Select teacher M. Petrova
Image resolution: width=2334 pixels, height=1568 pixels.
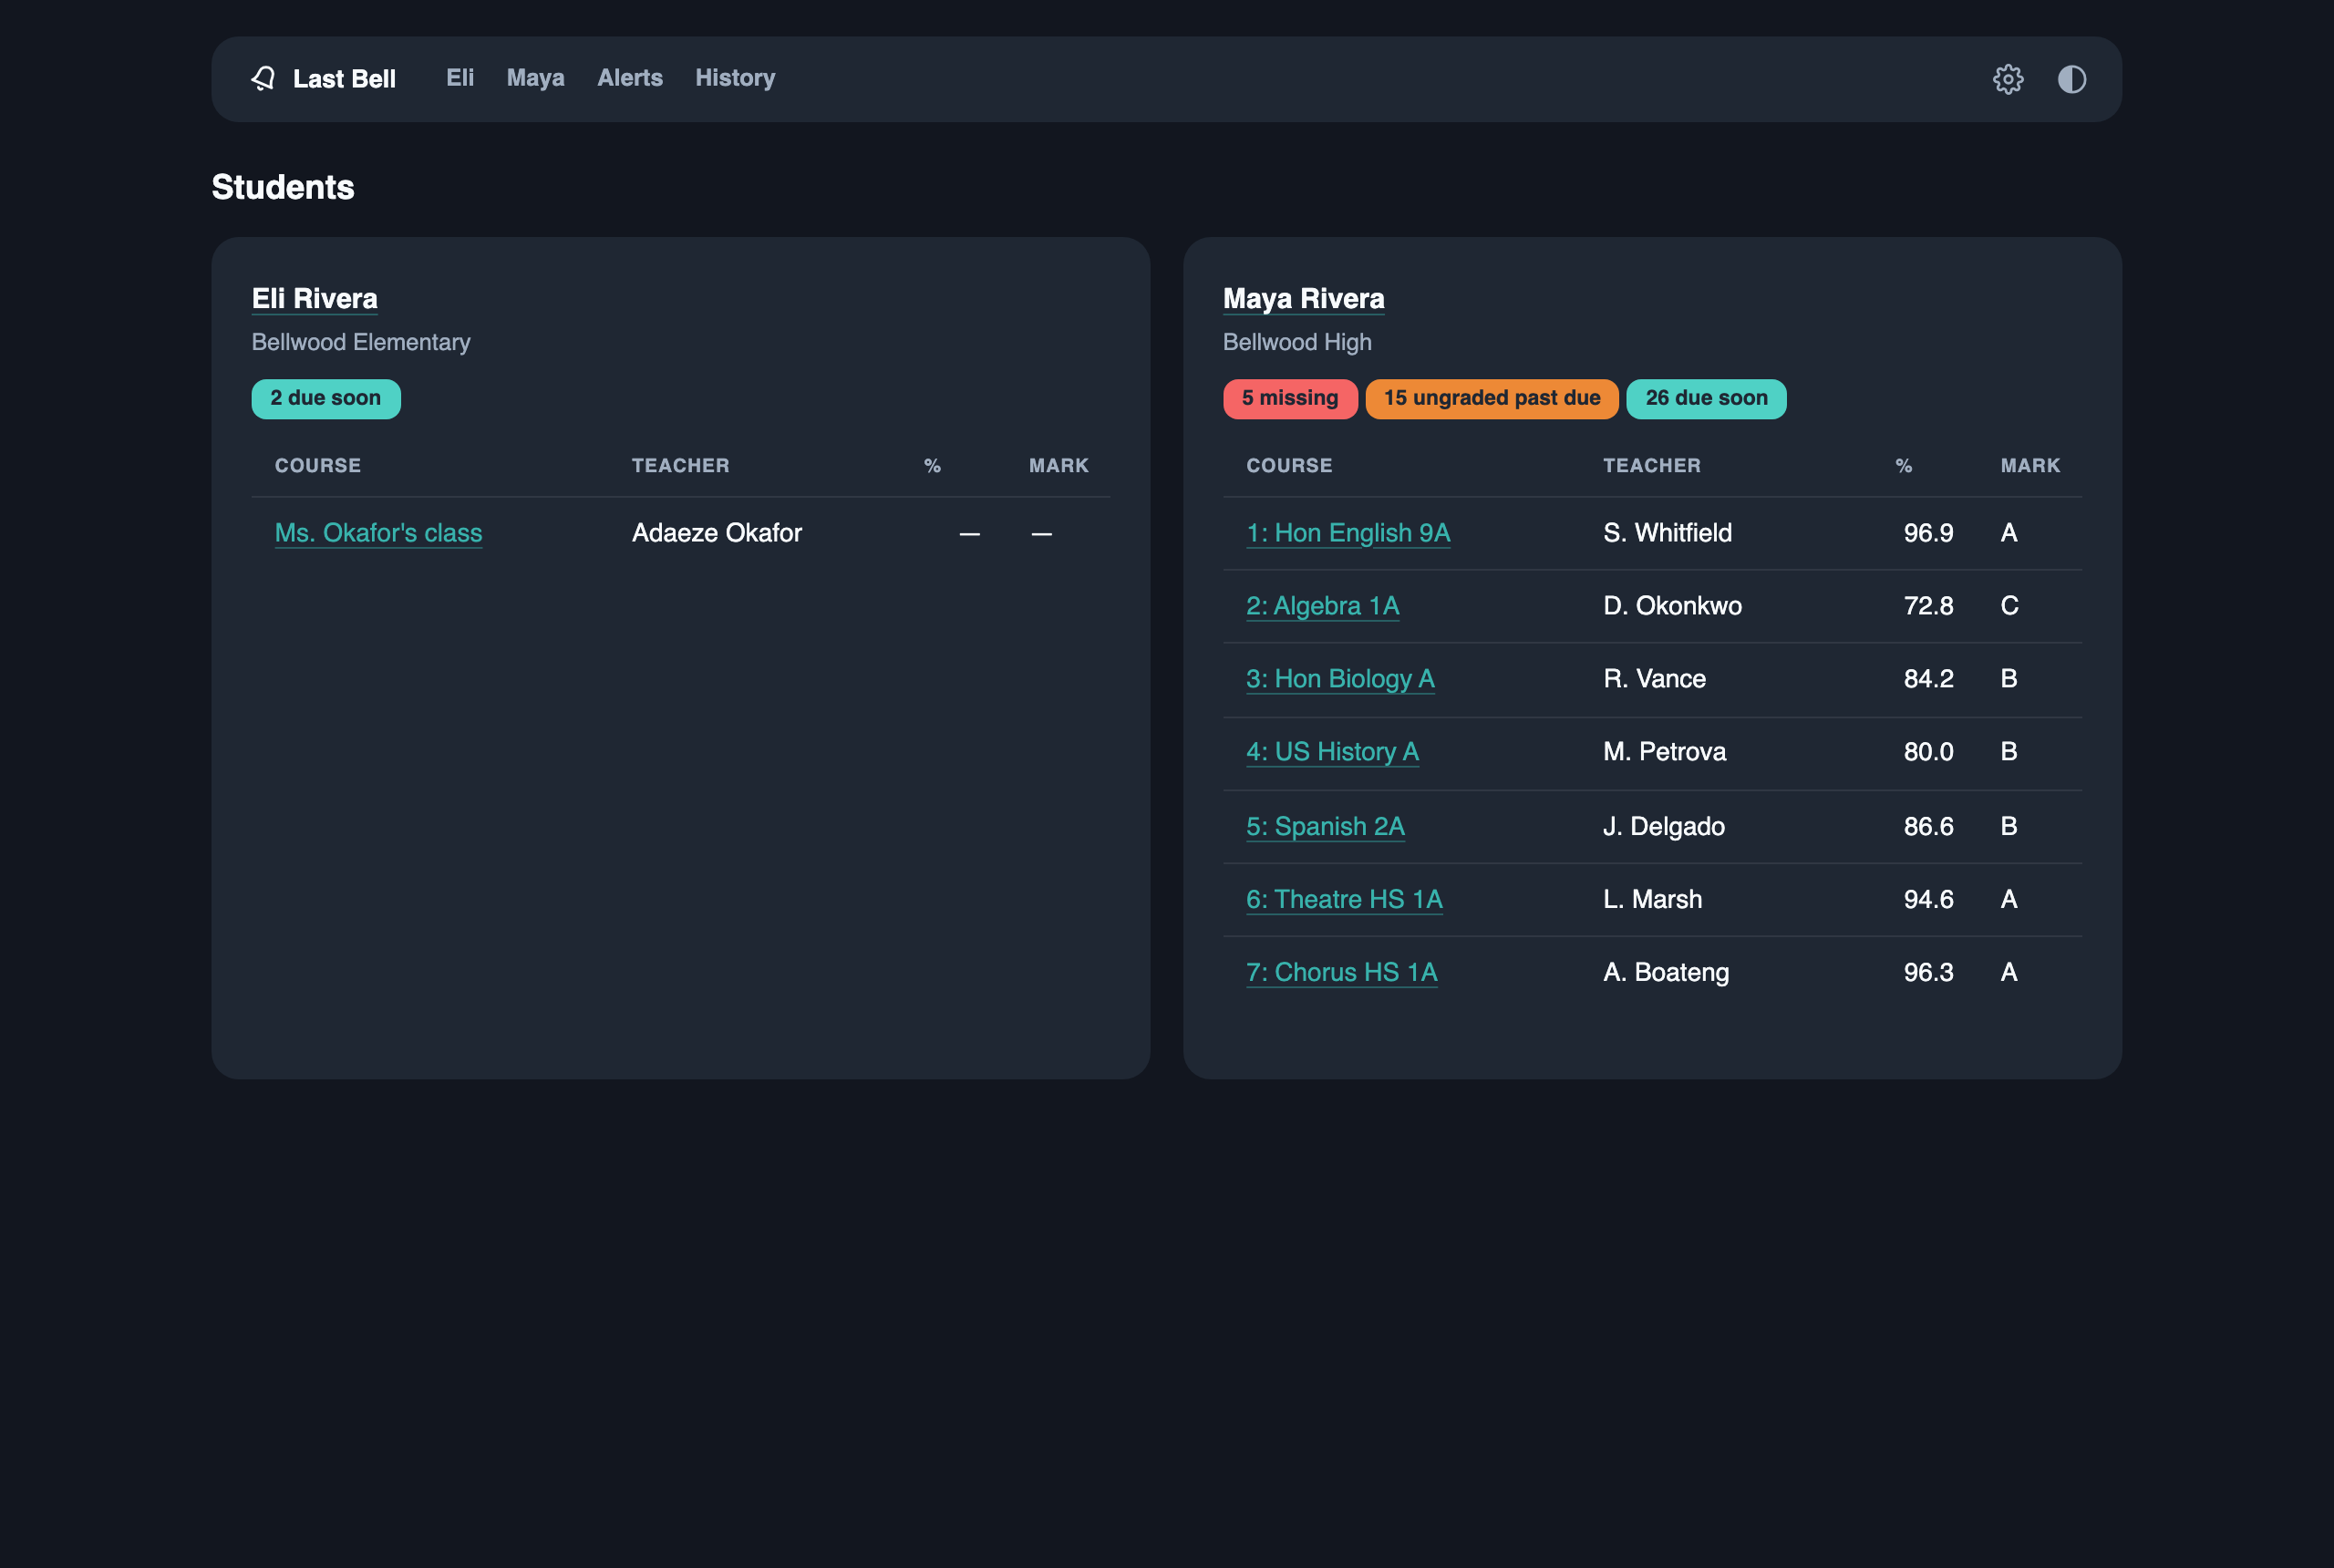(1664, 752)
